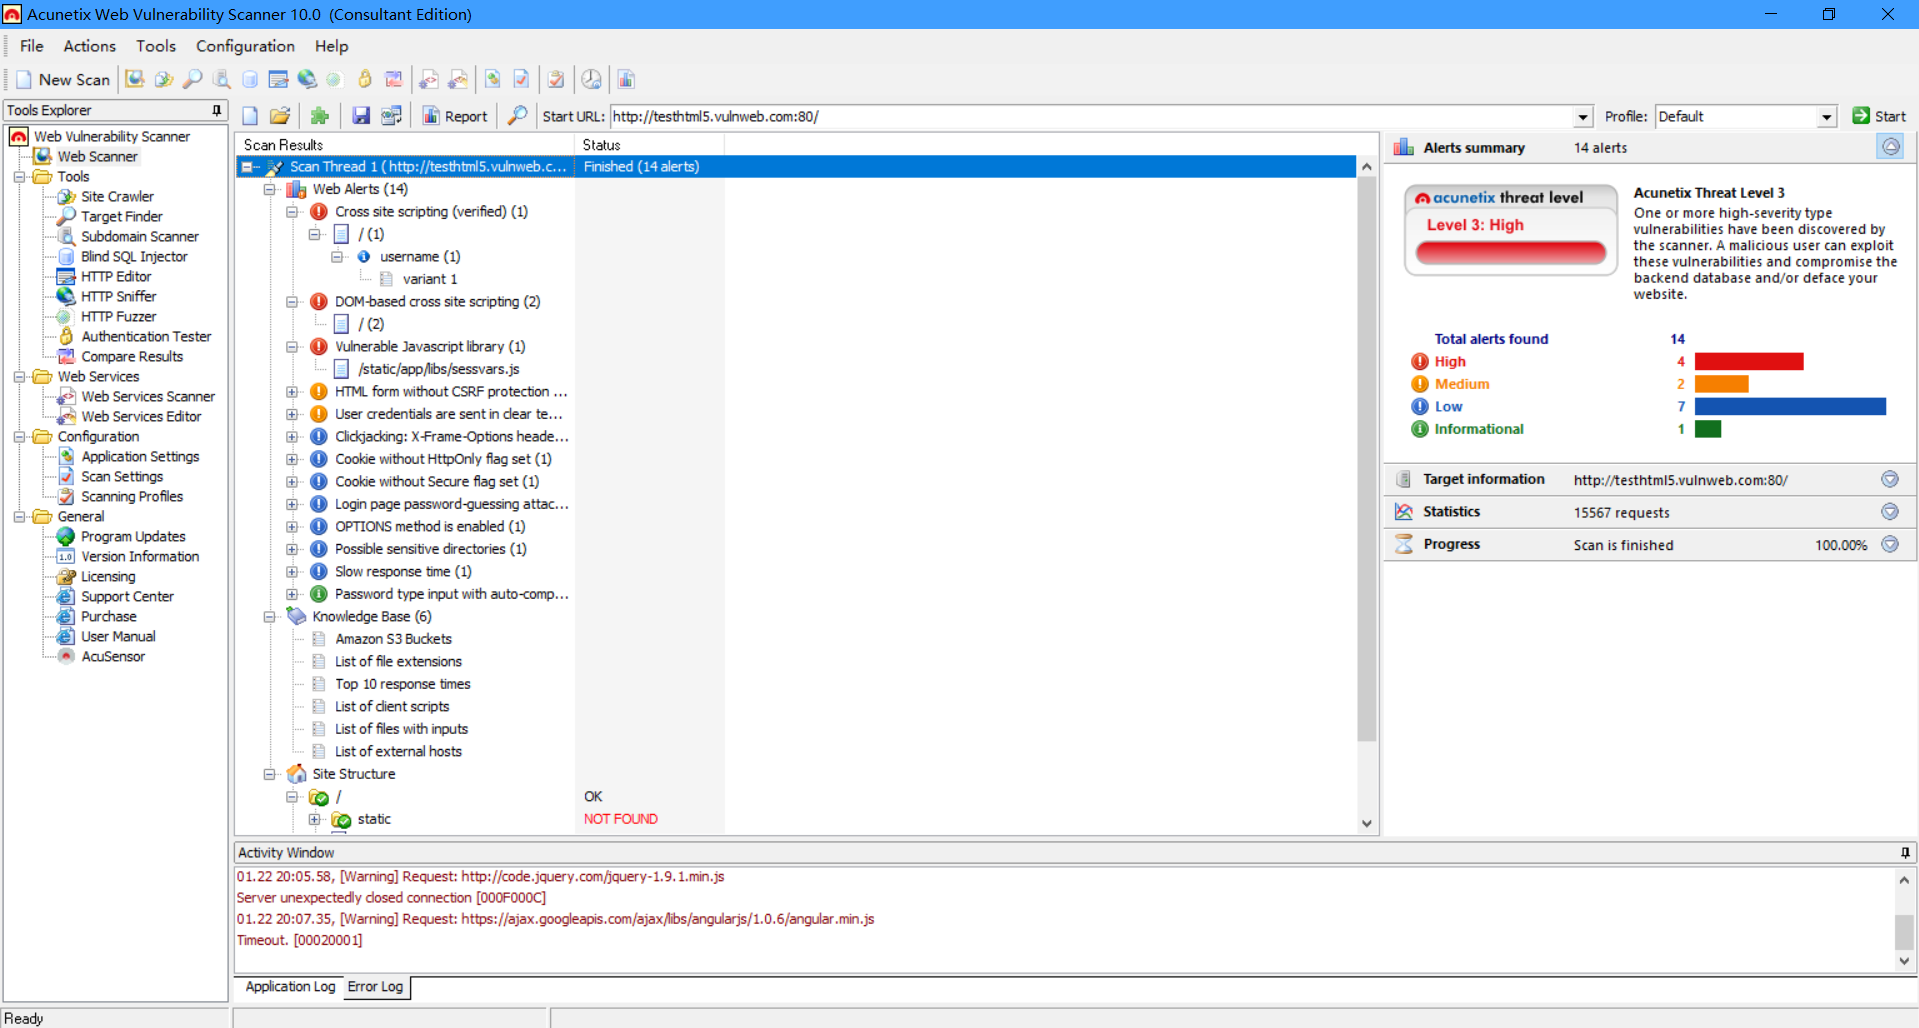1919x1028 pixels.
Task: Click the blue Low alerts bar
Action: (1790, 406)
